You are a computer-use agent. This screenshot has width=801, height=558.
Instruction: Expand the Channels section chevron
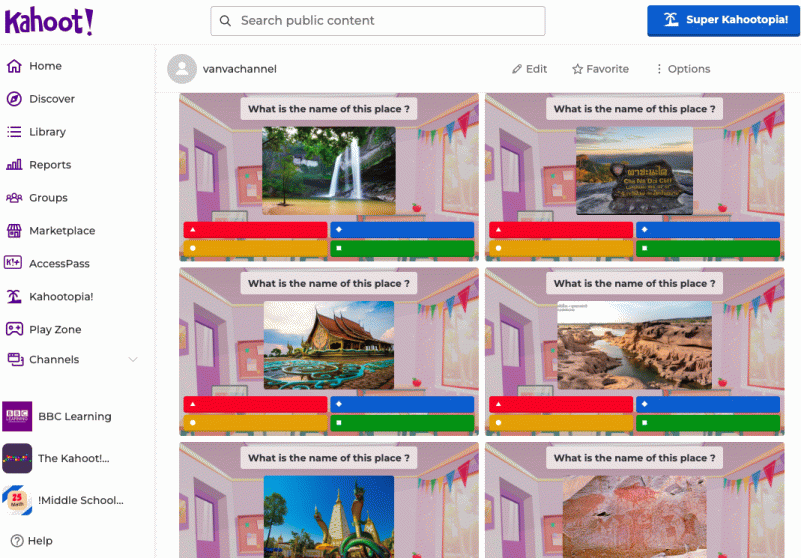133,360
